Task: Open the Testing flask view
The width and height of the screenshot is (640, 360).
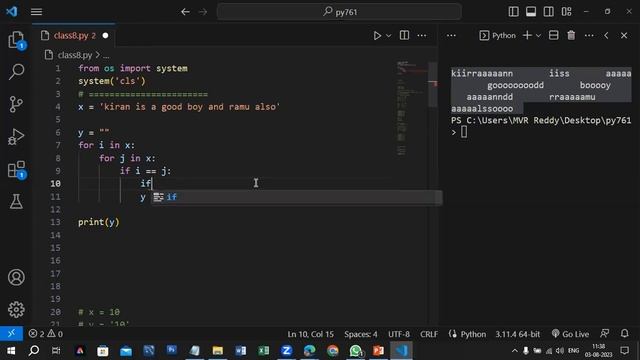Action: pyautogui.click(x=16, y=201)
